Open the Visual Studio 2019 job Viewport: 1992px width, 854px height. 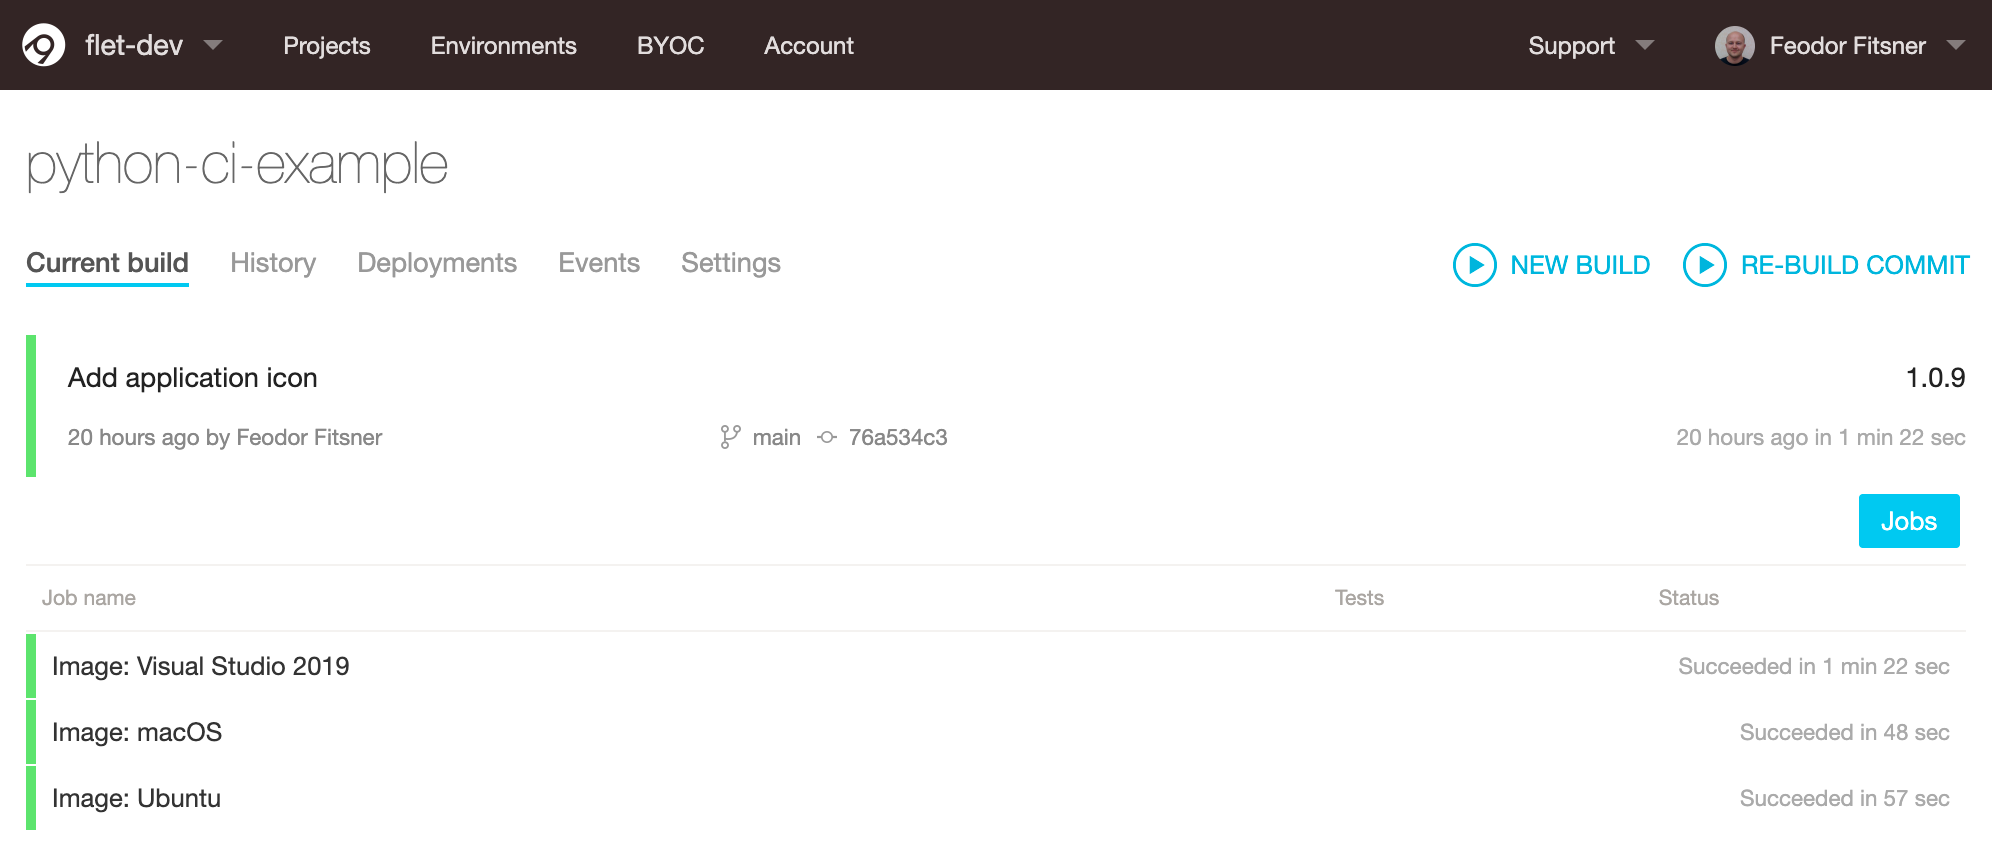pyautogui.click(x=201, y=666)
